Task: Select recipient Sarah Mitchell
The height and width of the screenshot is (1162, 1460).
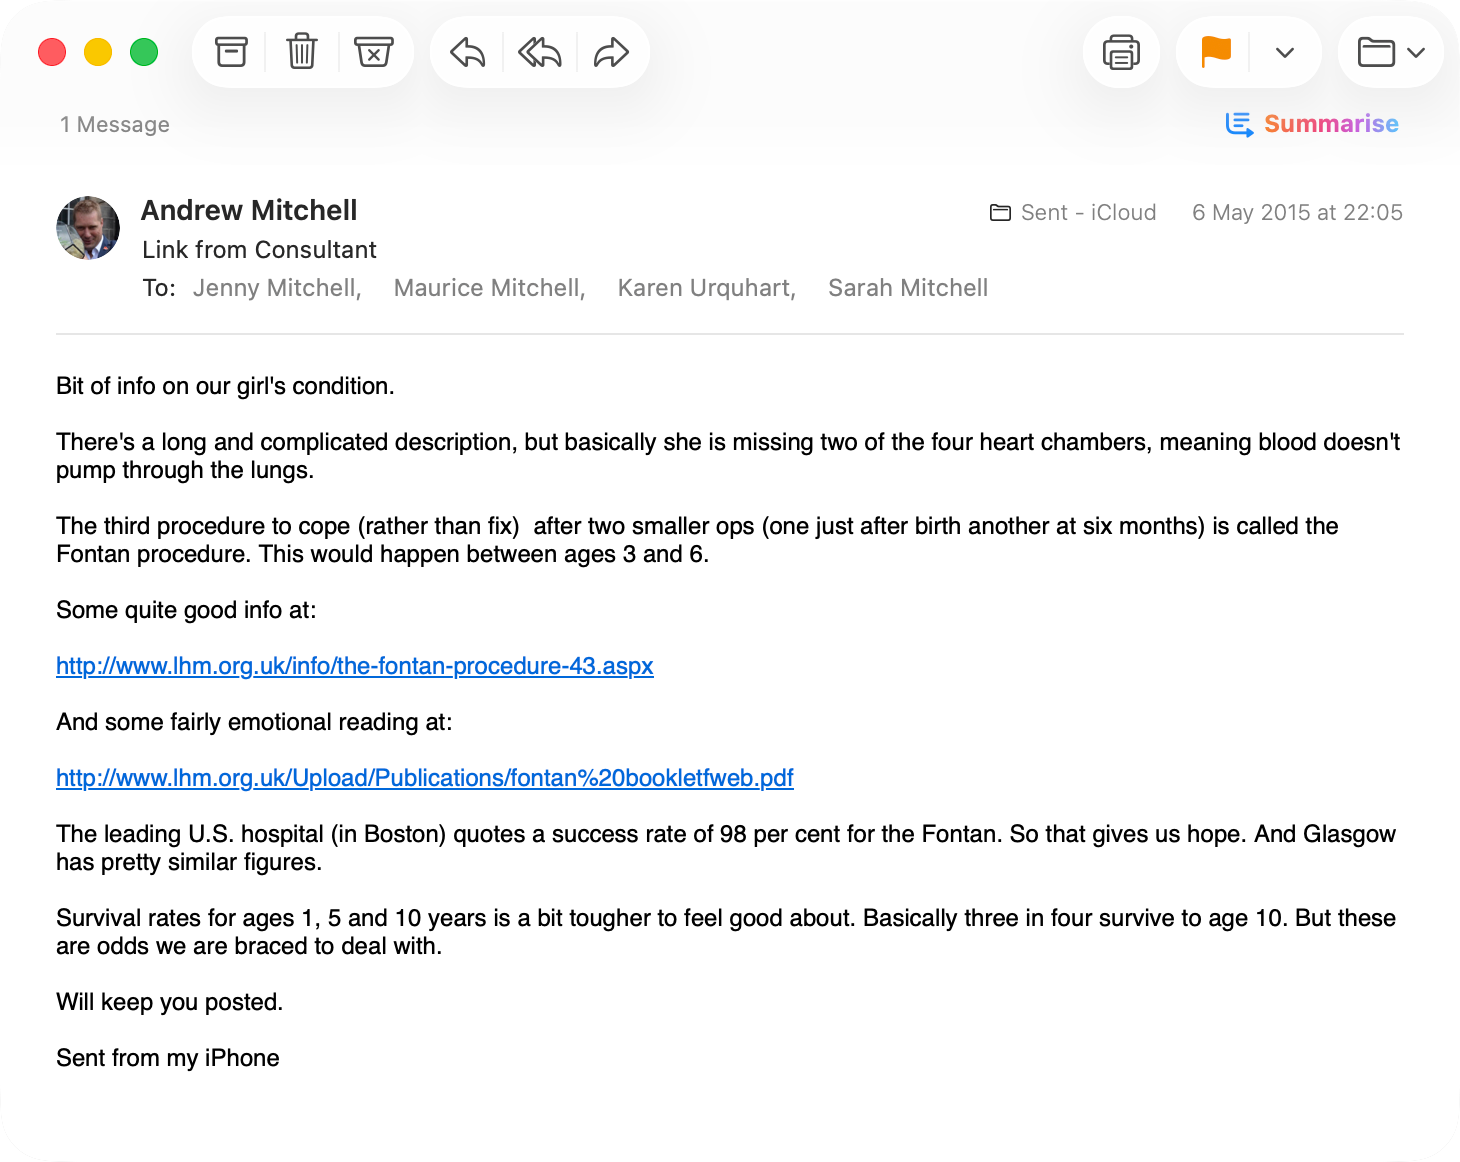Action: pyautogui.click(x=908, y=288)
